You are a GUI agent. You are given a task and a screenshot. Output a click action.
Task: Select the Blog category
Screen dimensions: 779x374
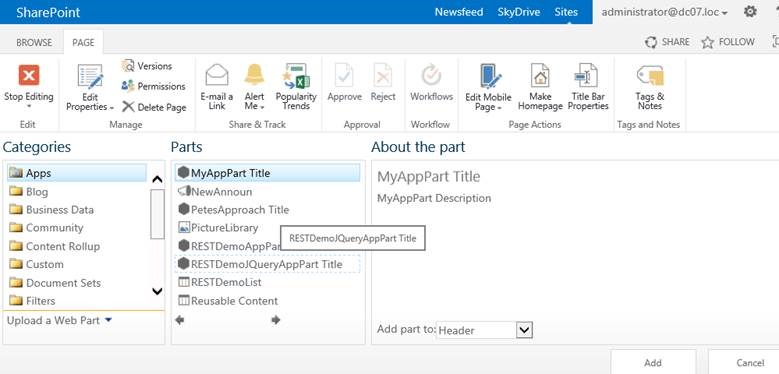coord(77,192)
